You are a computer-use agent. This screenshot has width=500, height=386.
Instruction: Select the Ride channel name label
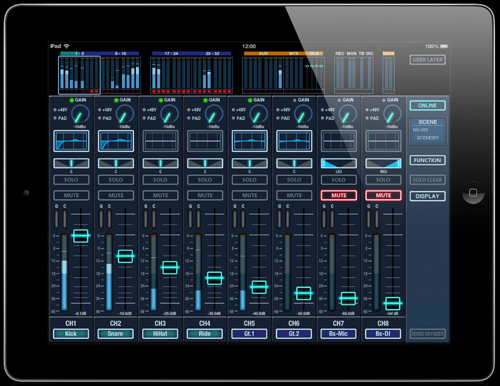pyautogui.click(x=205, y=334)
